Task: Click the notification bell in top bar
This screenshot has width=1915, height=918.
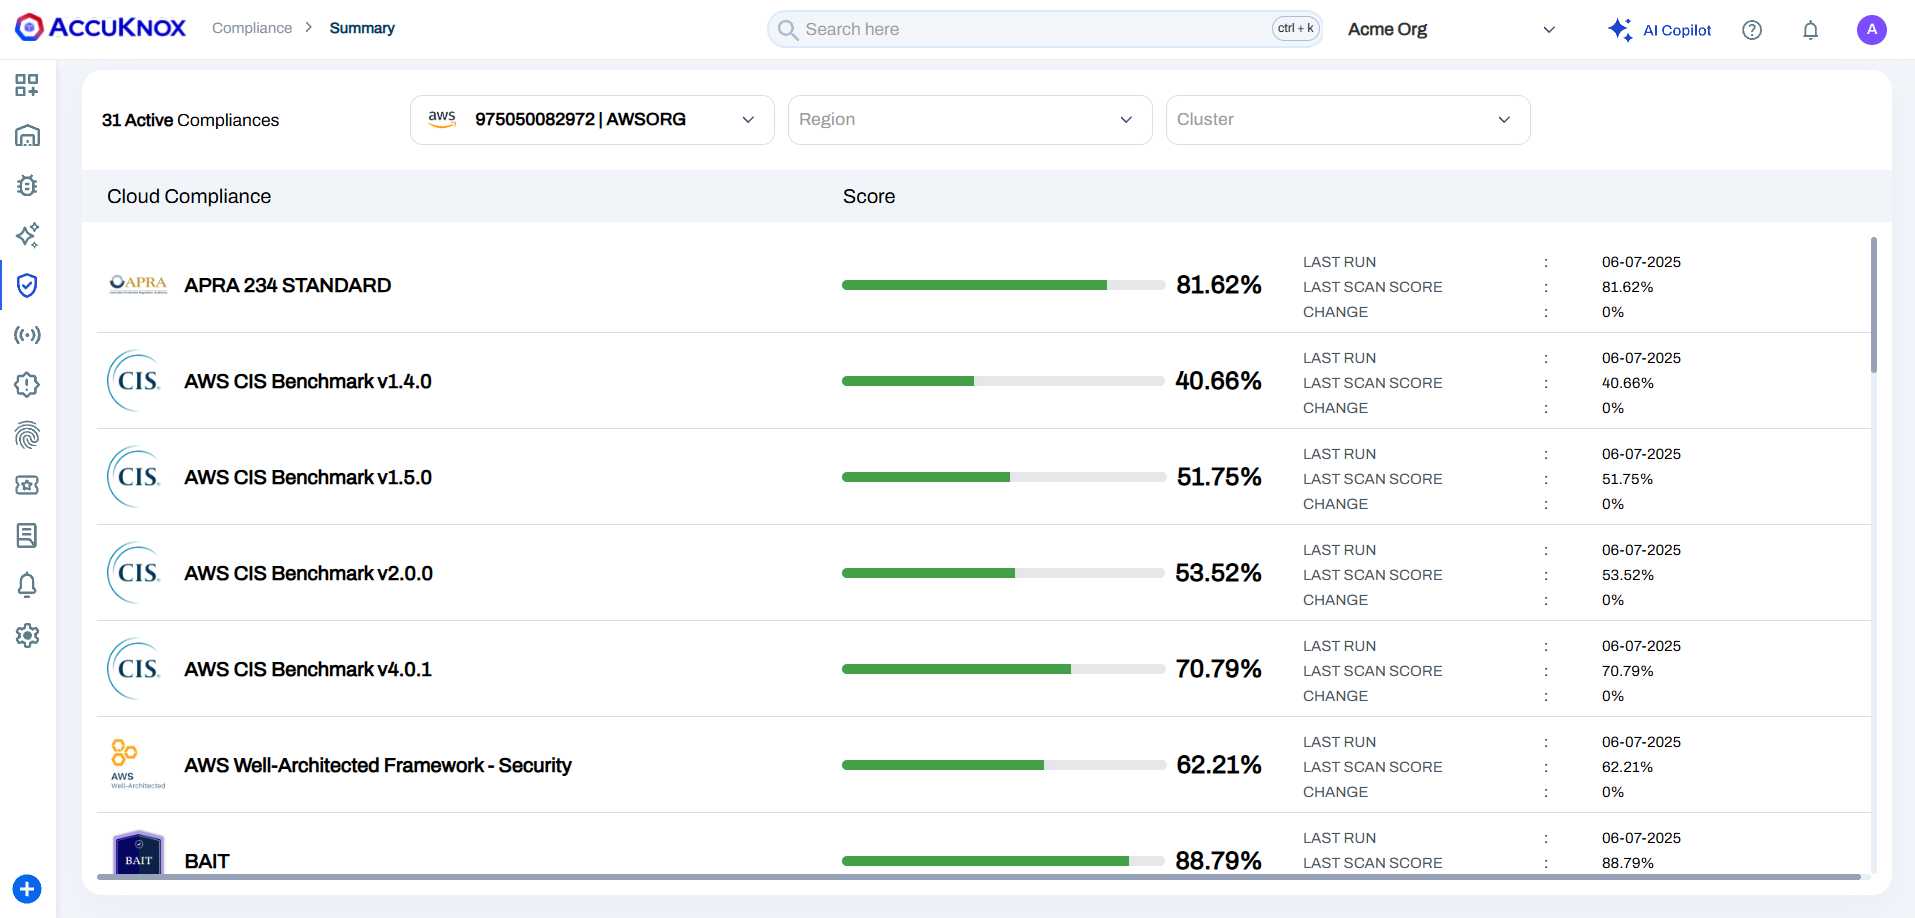Action: (1810, 30)
